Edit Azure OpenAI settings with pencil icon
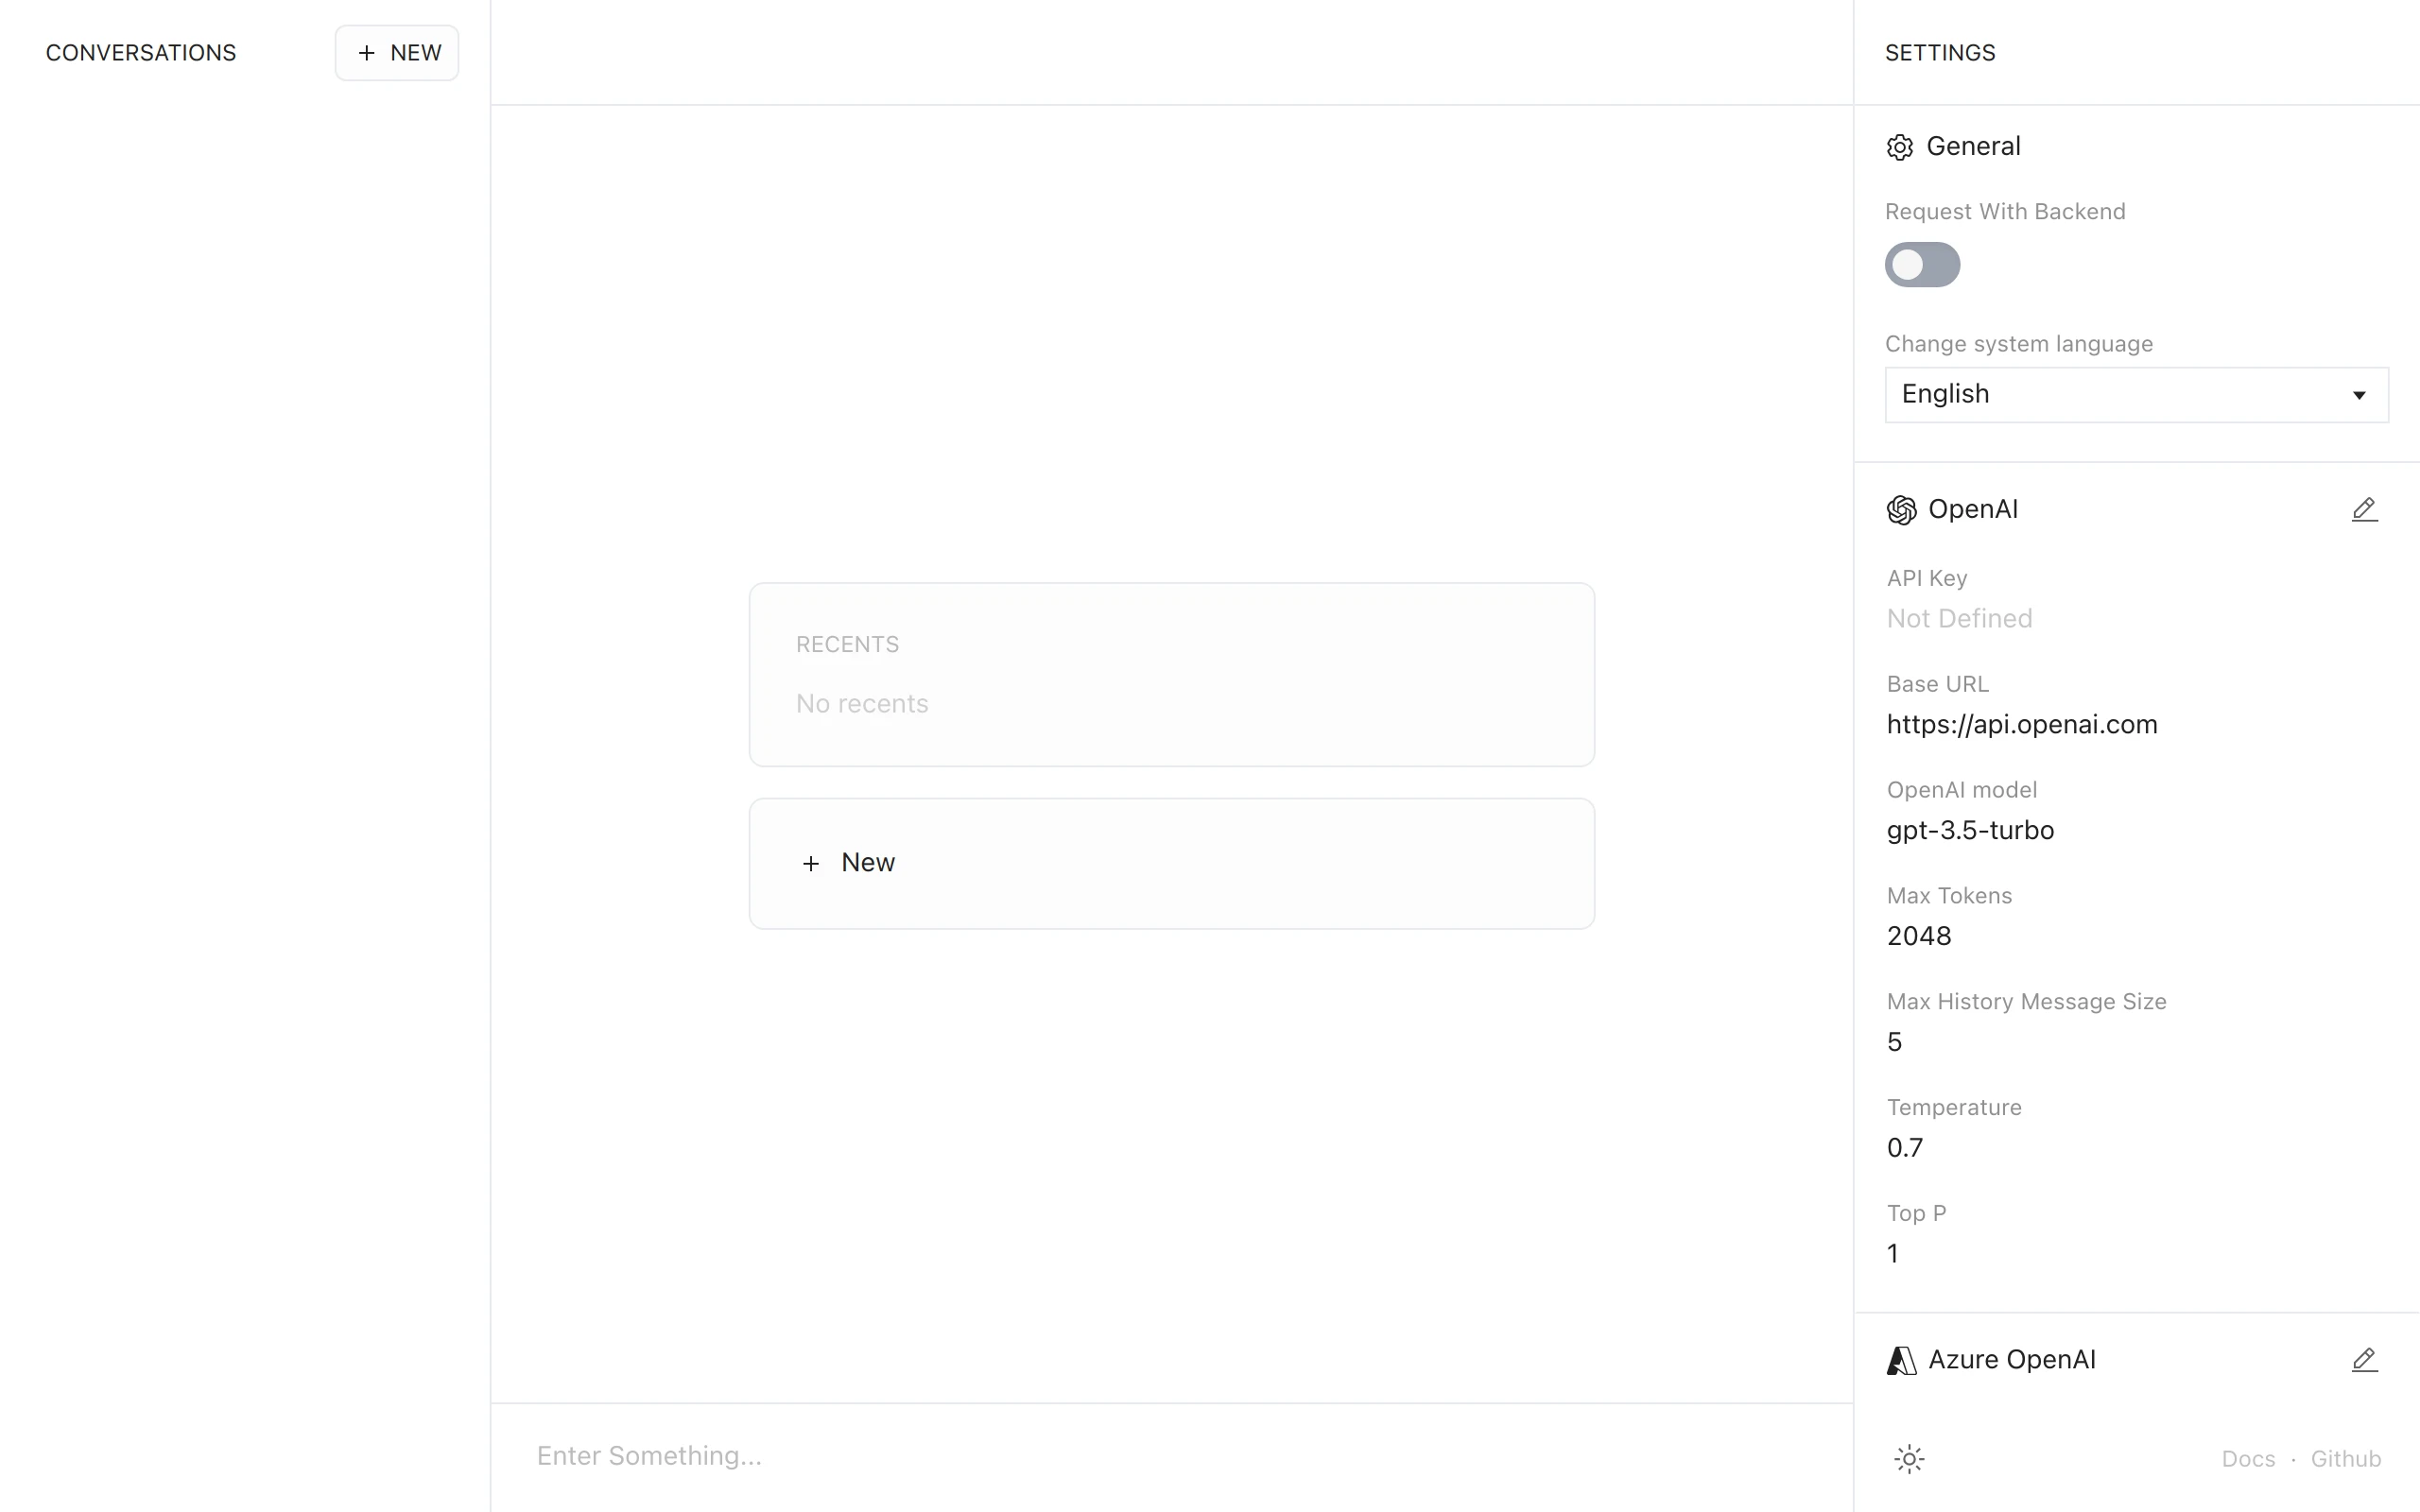Image resolution: width=2420 pixels, height=1512 pixels. pyautogui.click(x=2364, y=1360)
